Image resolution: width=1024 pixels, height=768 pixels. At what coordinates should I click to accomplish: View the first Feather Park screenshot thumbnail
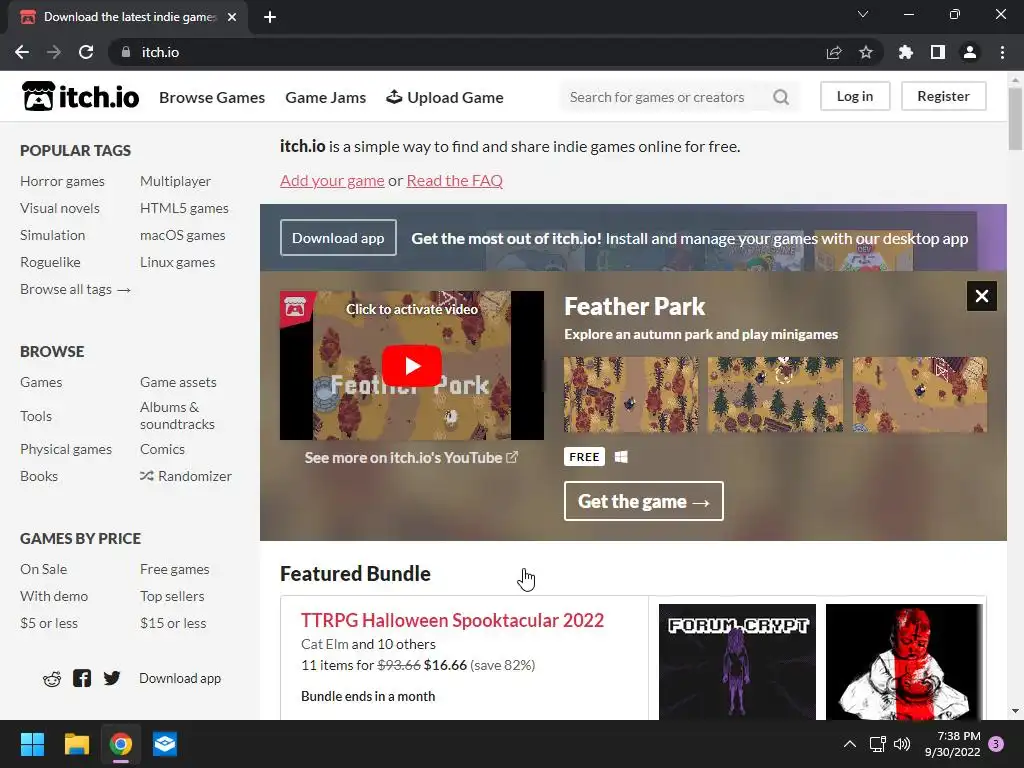631,394
